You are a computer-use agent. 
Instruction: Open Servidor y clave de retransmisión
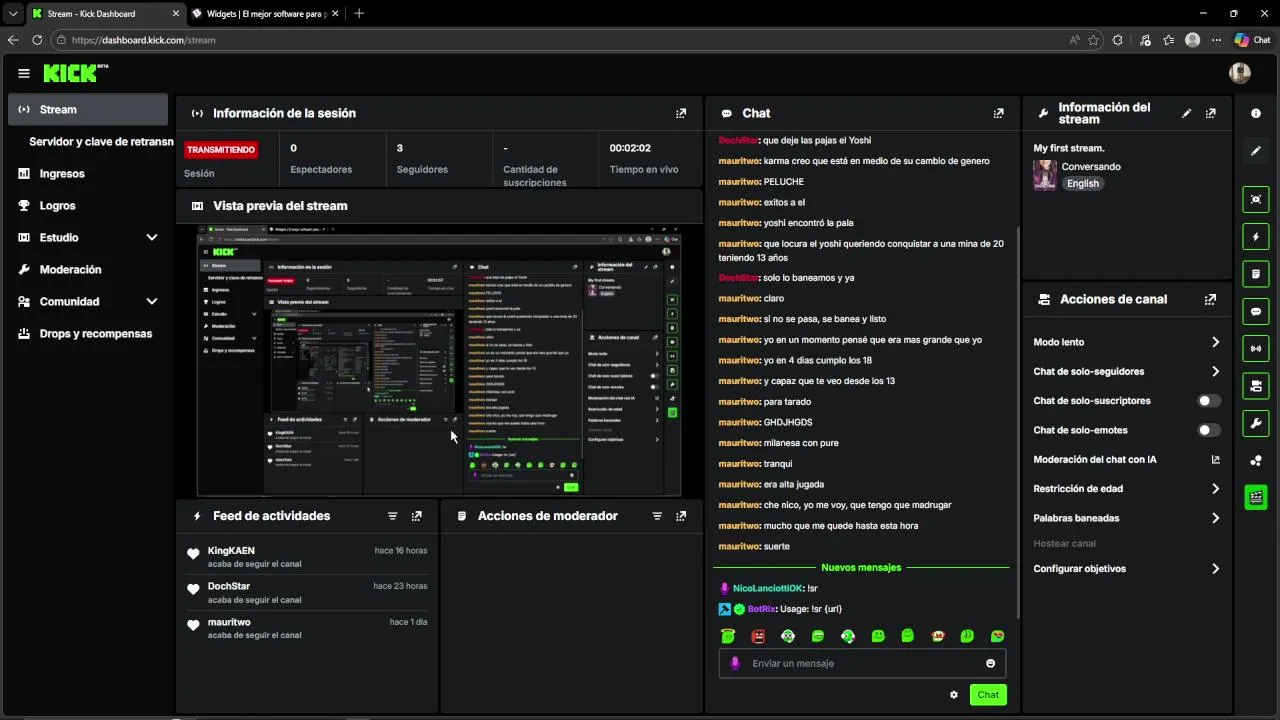pyautogui.click(x=100, y=142)
